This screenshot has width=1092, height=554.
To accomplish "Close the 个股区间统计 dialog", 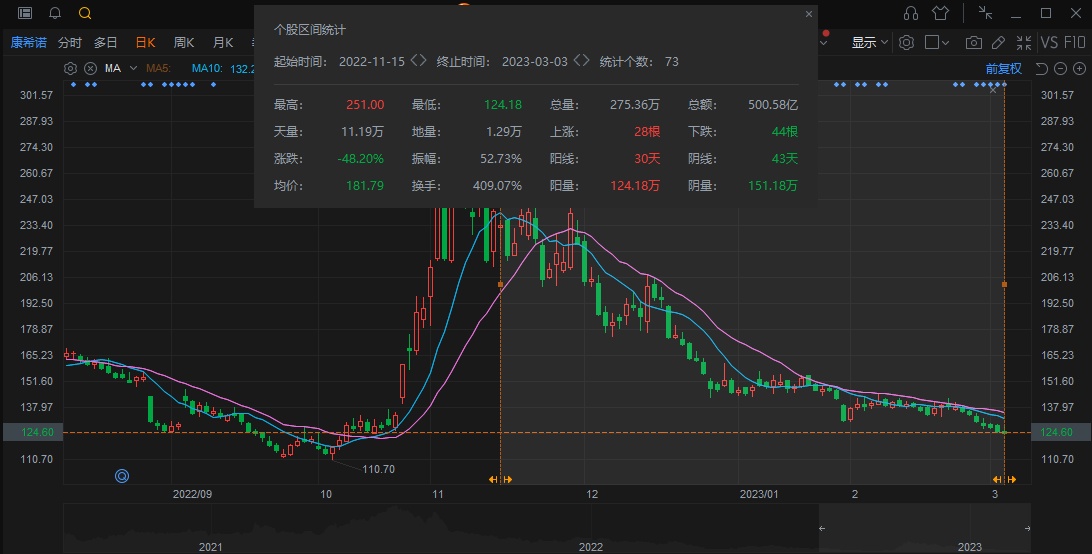I will 809,14.
